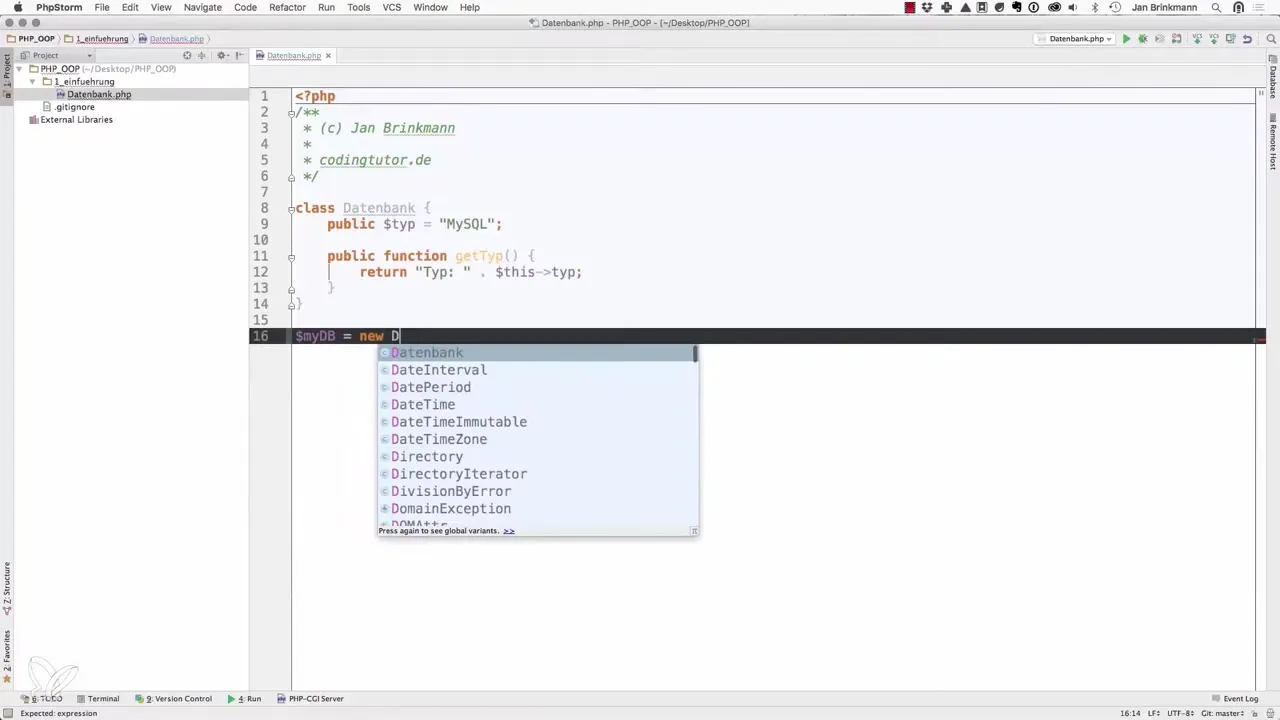Open the Structure tool window tab
The height and width of the screenshot is (720, 1280).
click(6, 588)
